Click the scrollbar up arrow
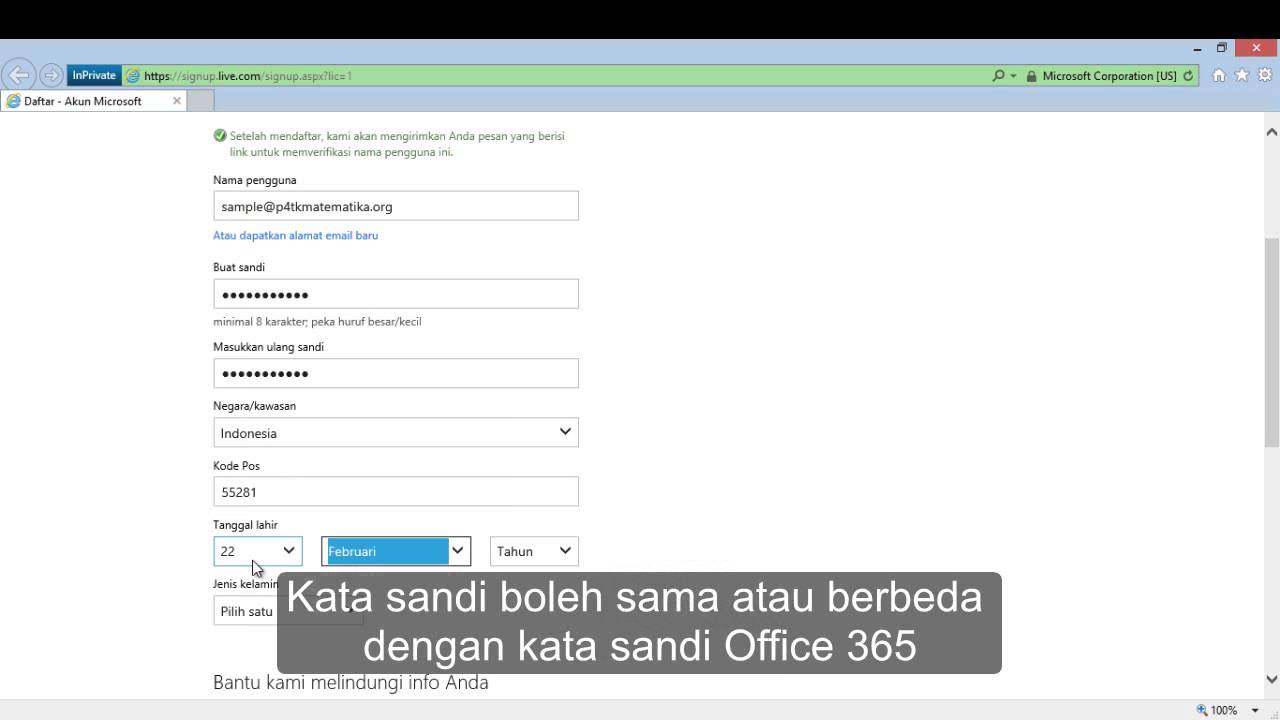This screenshot has height=720, width=1280. pyautogui.click(x=1272, y=131)
